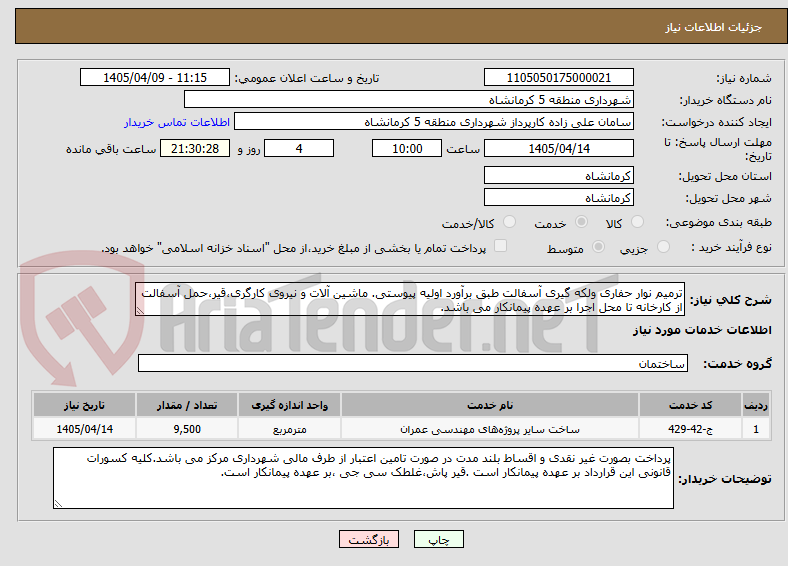Select the جزیی purchase type radio
788x566 pixels.
coord(663,246)
